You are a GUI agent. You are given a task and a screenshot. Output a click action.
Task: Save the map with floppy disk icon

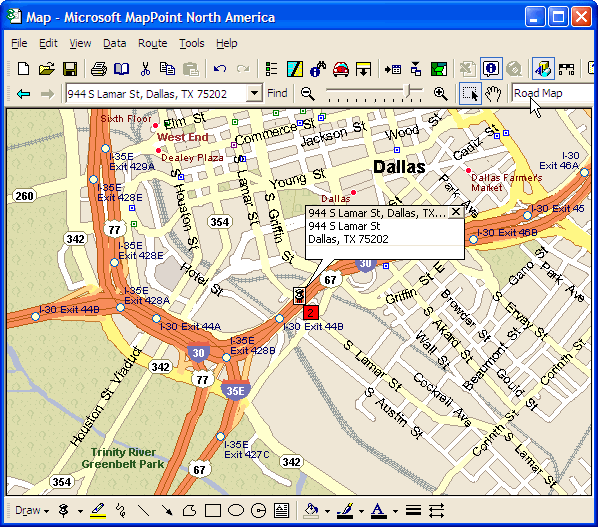coord(70,69)
